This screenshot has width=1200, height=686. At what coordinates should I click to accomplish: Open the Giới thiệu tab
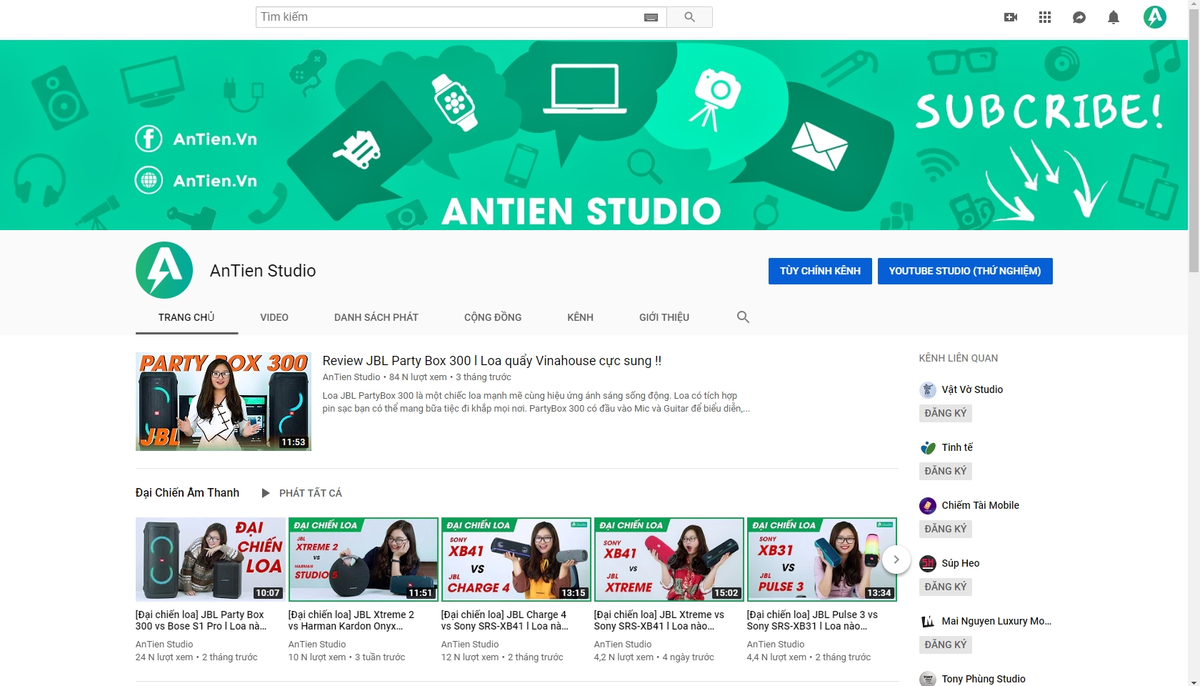(664, 317)
